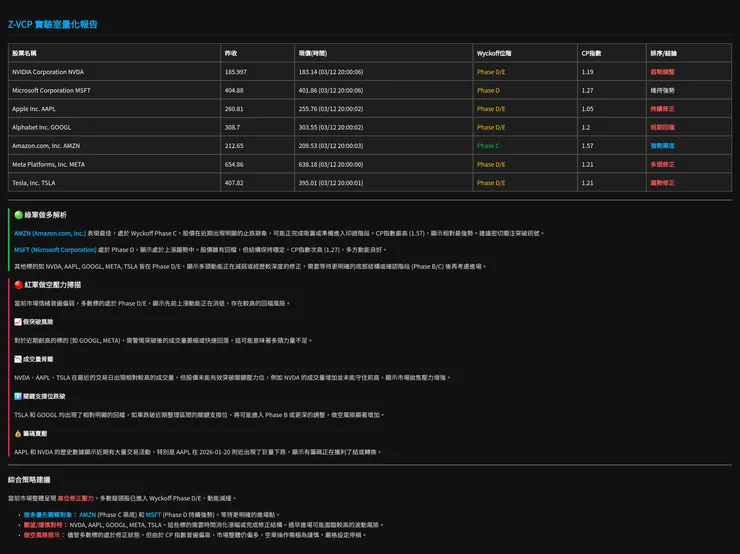Click the CP index value 1.57

[587, 145]
